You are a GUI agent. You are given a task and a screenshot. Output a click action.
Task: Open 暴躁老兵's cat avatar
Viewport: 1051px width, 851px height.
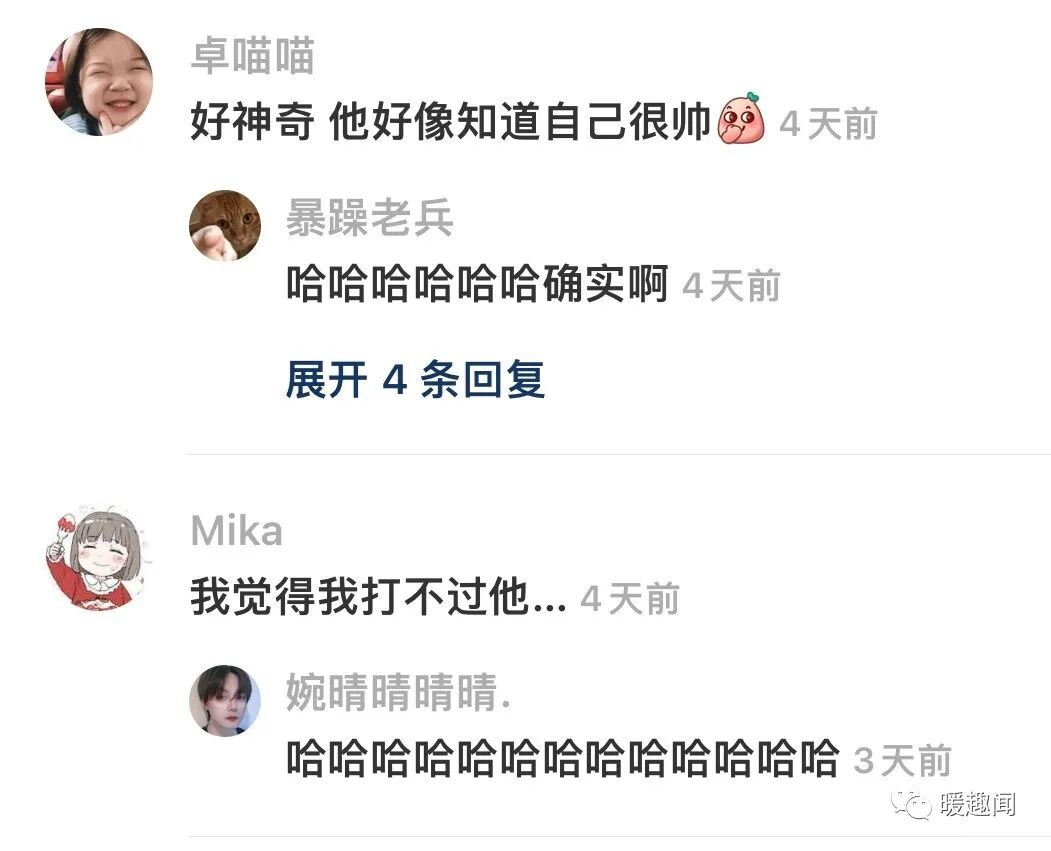coord(225,225)
